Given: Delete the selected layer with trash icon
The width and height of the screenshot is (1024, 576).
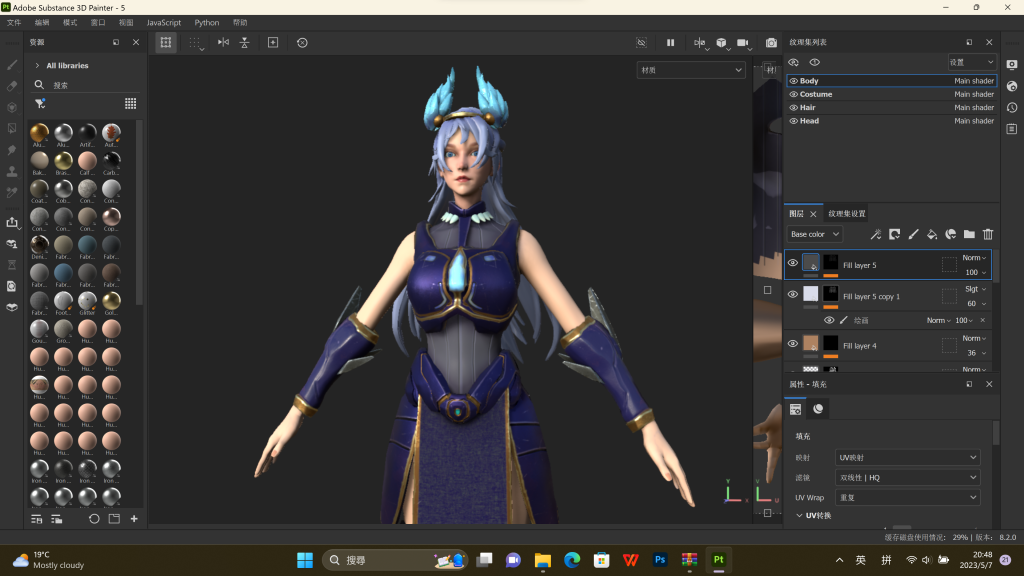Looking at the screenshot, I should [x=988, y=234].
